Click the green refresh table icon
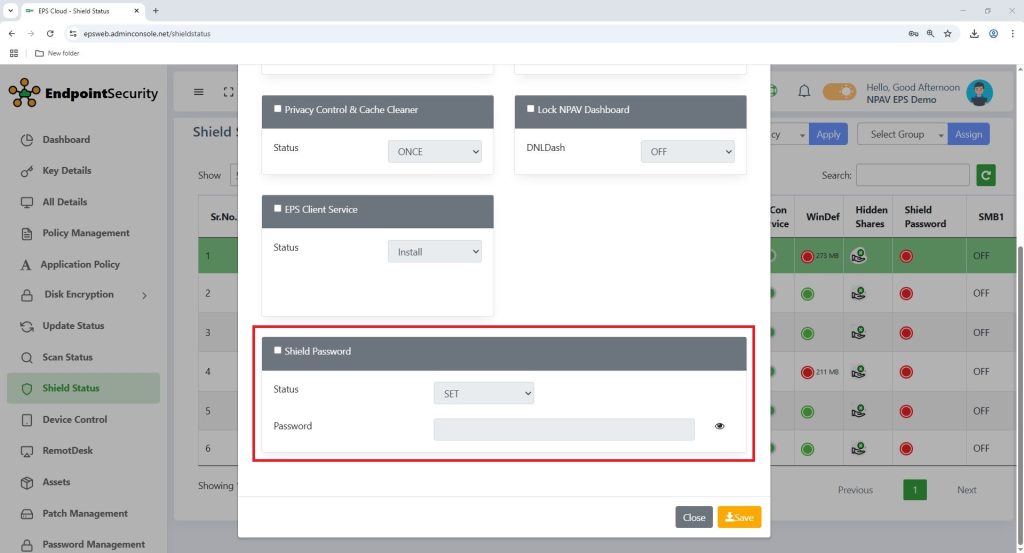 click(x=986, y=175)
